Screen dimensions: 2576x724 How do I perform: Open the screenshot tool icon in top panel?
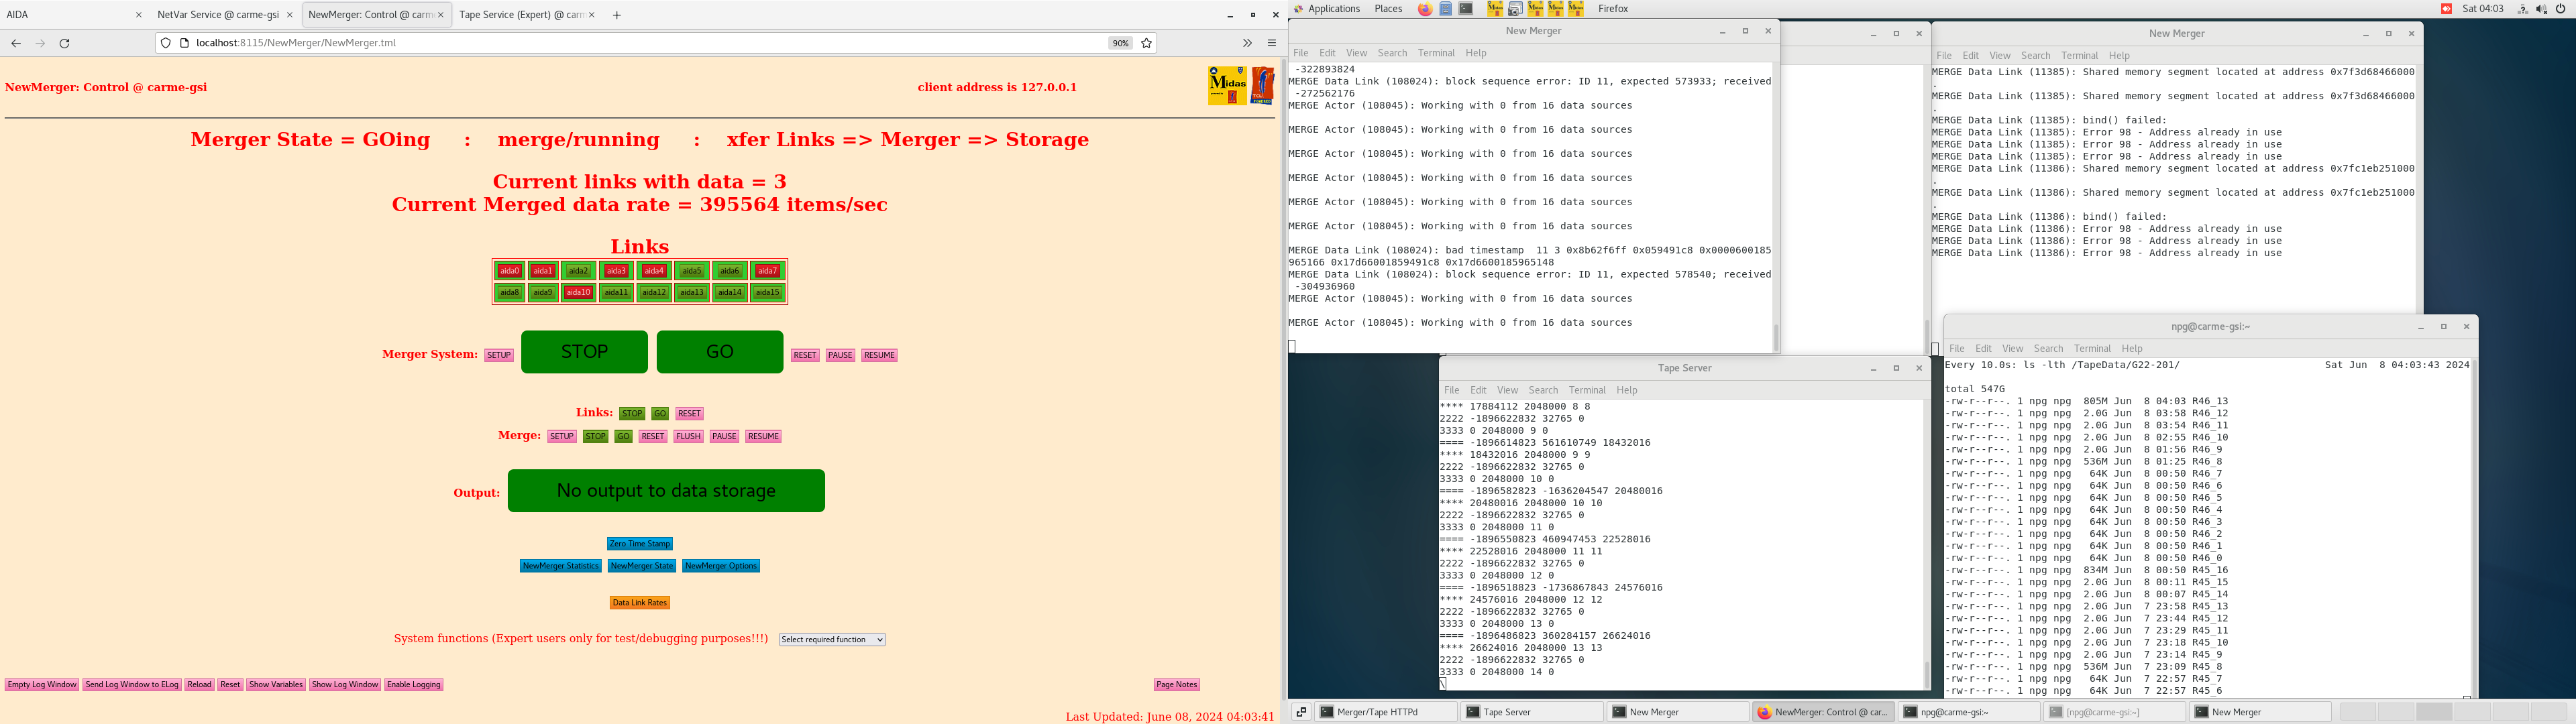click(x=1515, y=9)
